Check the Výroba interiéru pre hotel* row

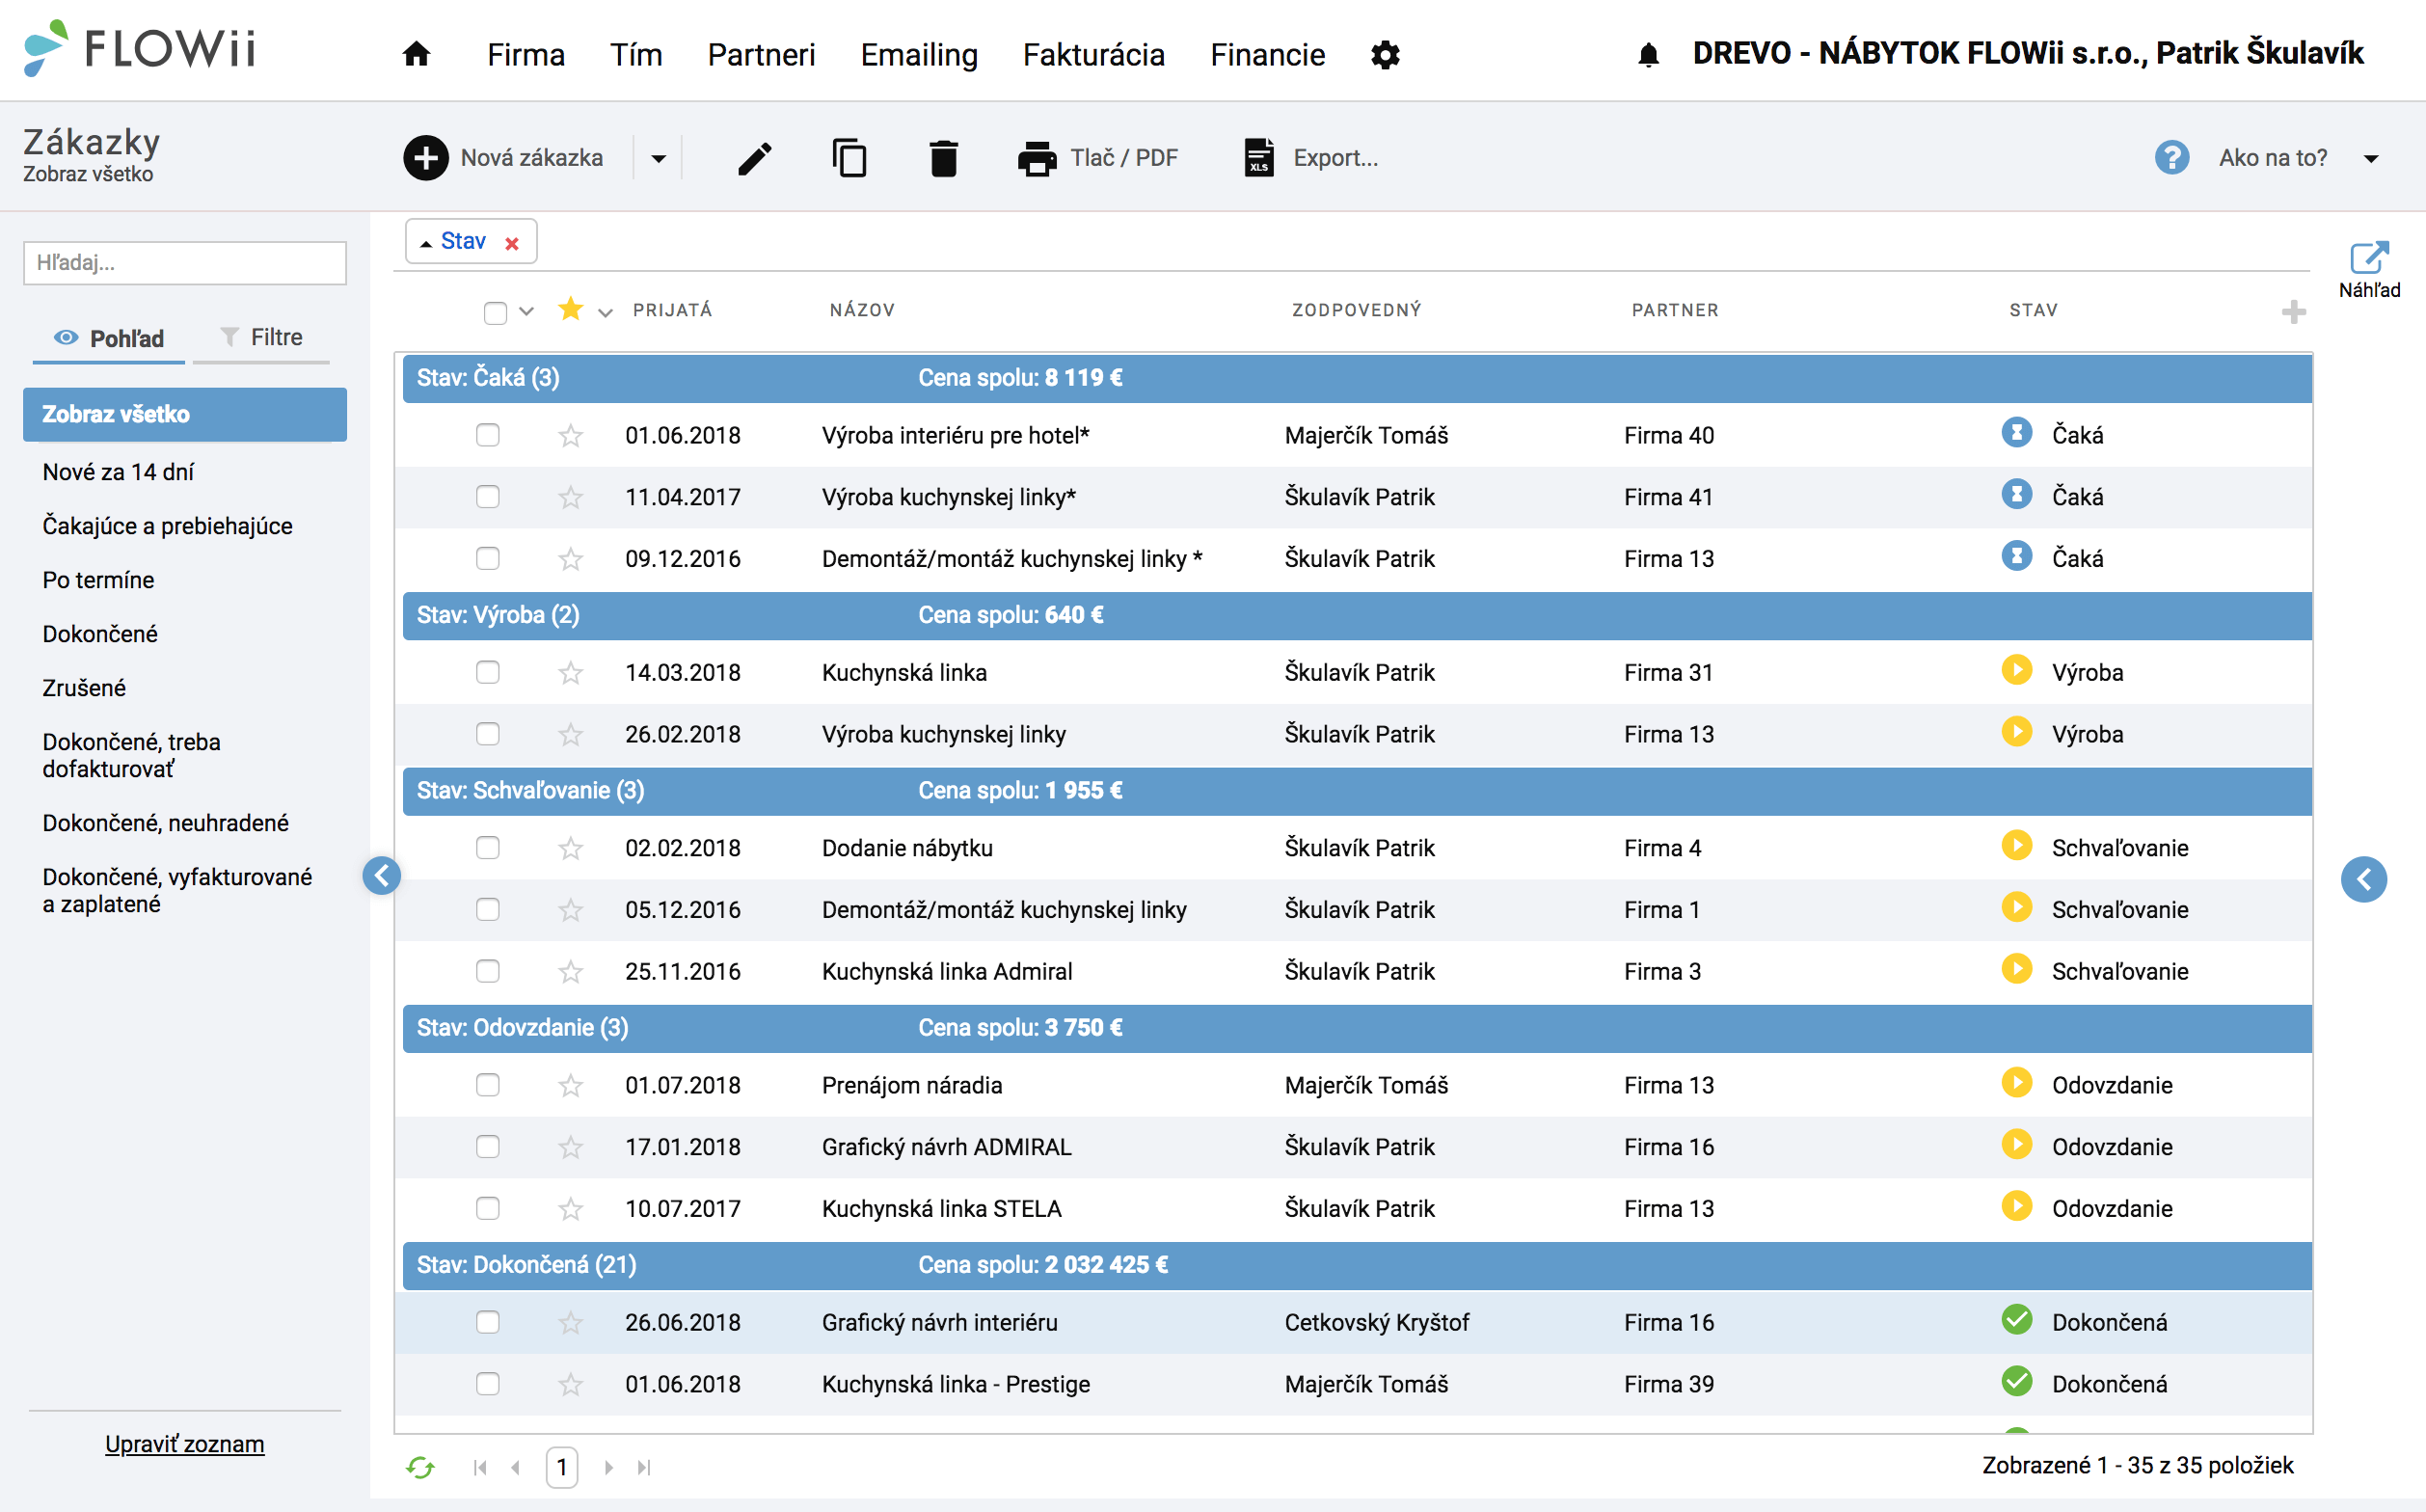488,435
